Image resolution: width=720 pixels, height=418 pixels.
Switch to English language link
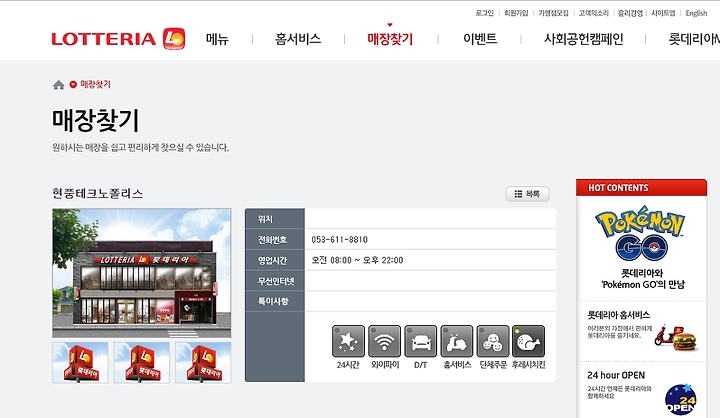click(x=696, y=13)
